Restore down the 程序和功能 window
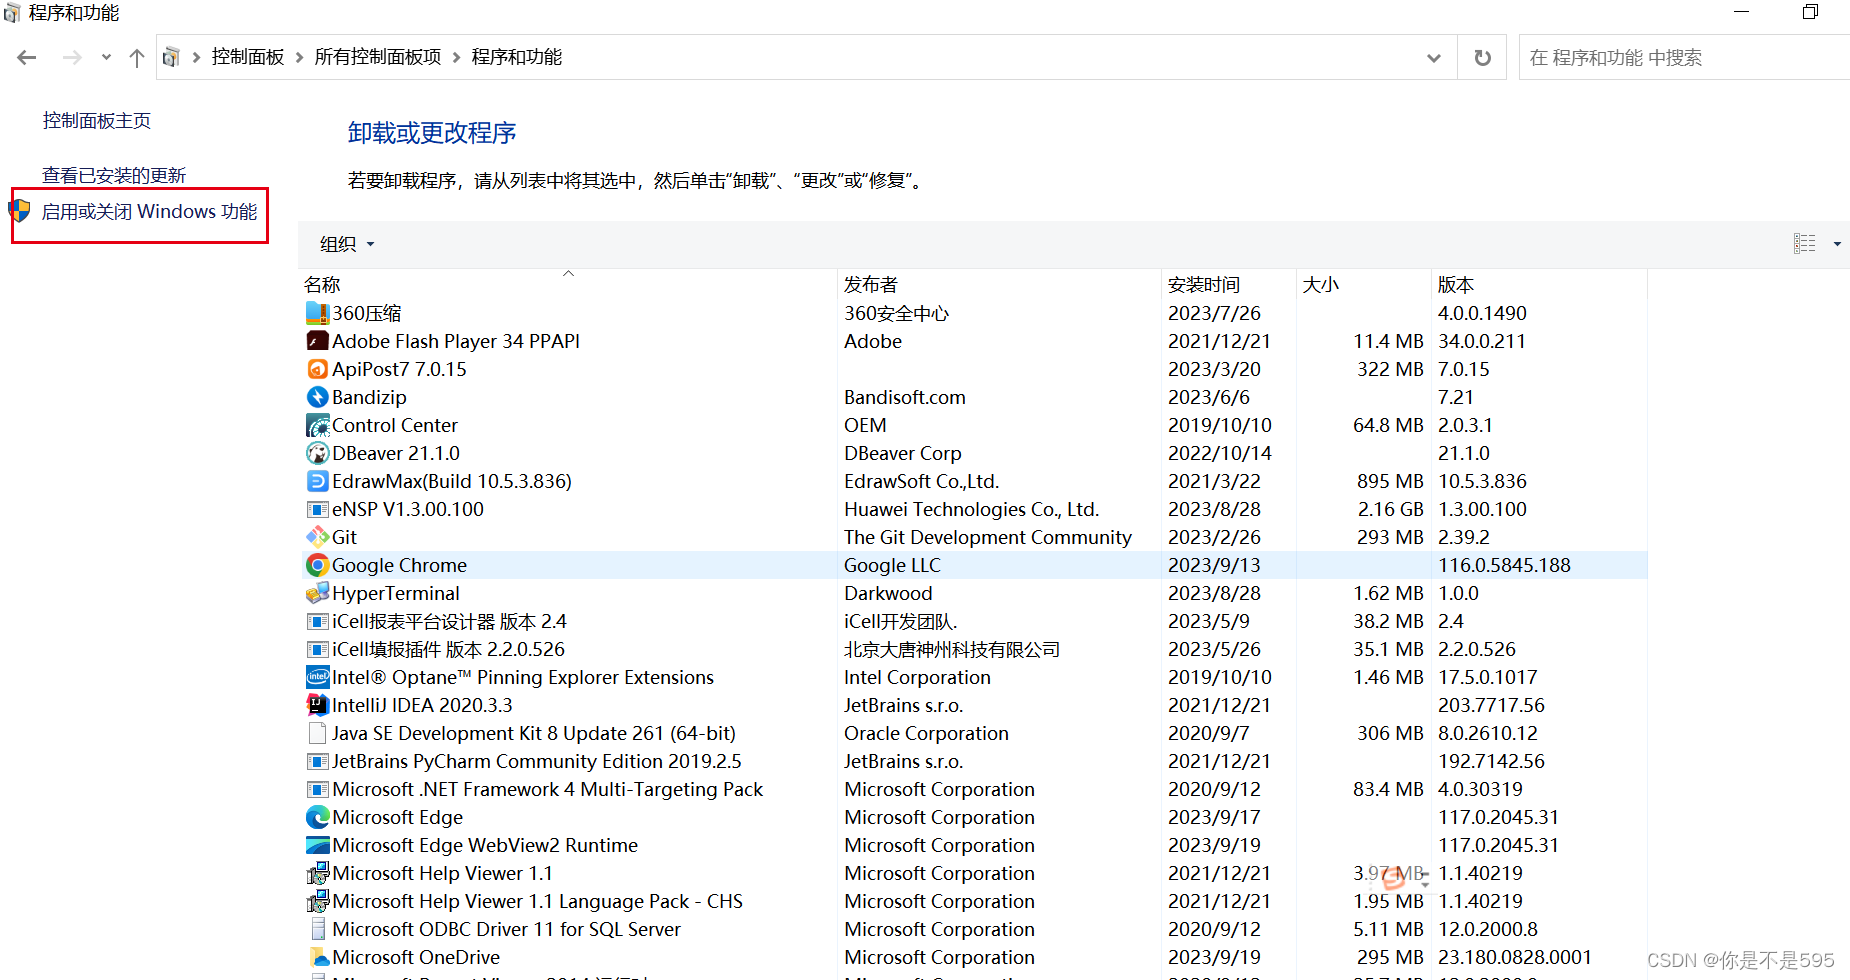 [x=1810, y=12]
